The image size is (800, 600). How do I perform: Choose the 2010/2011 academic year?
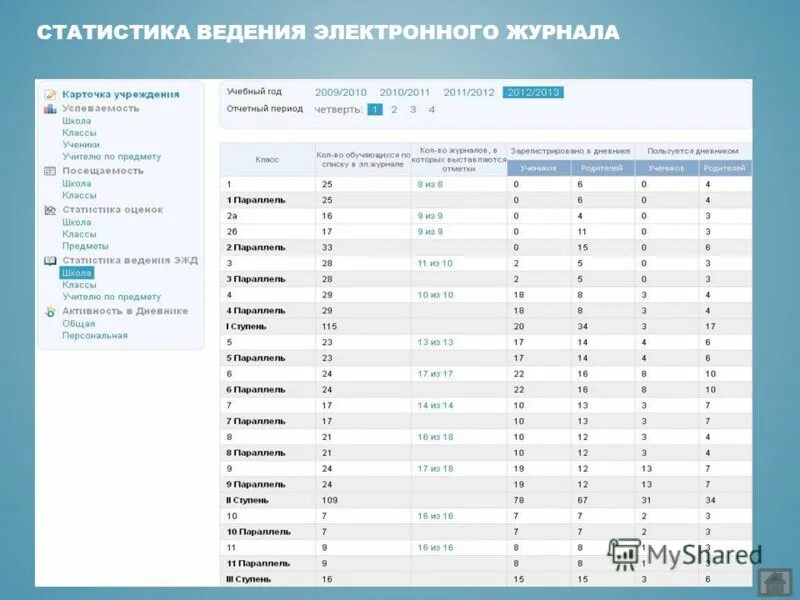(403, 91)
